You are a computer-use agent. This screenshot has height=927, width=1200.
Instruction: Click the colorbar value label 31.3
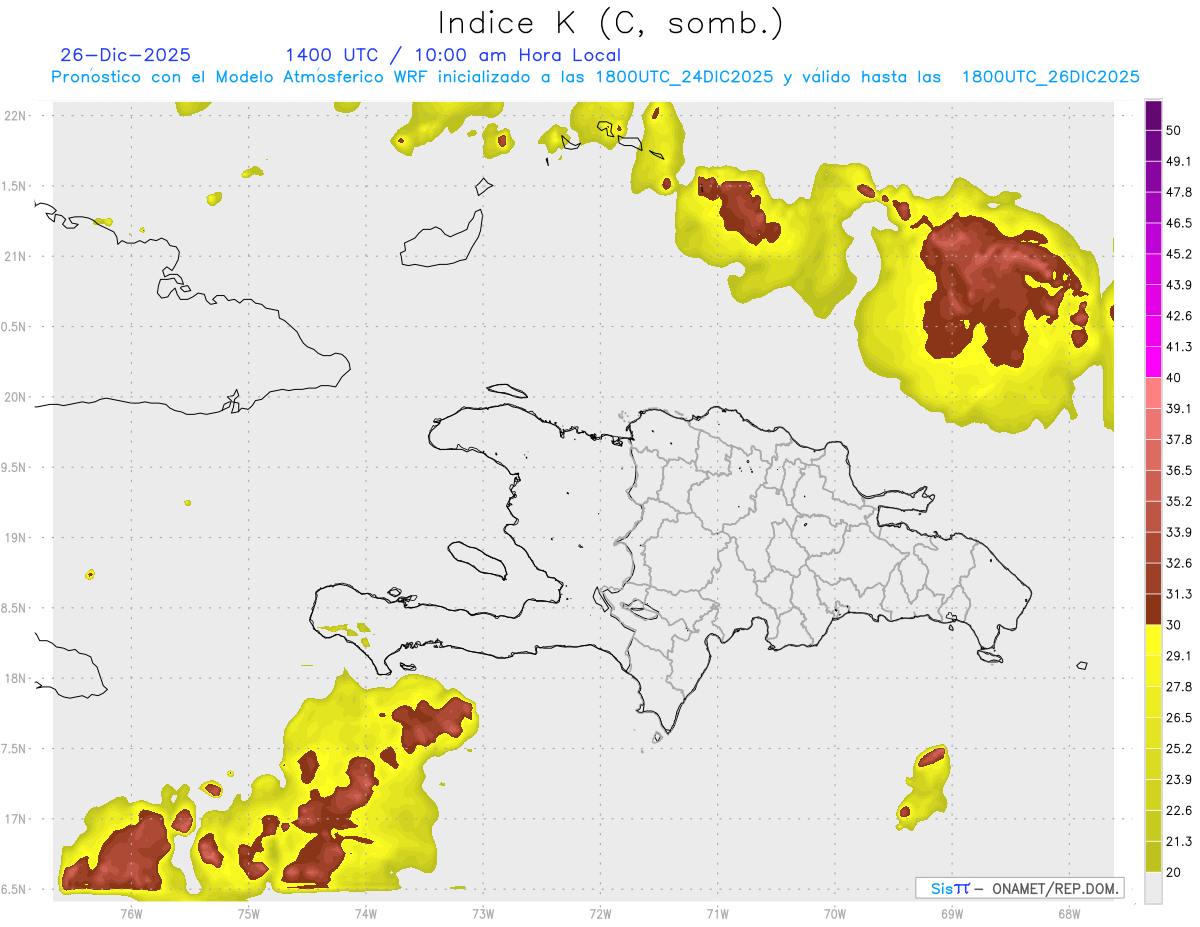pyautogui.click(x=1179, y=595)
